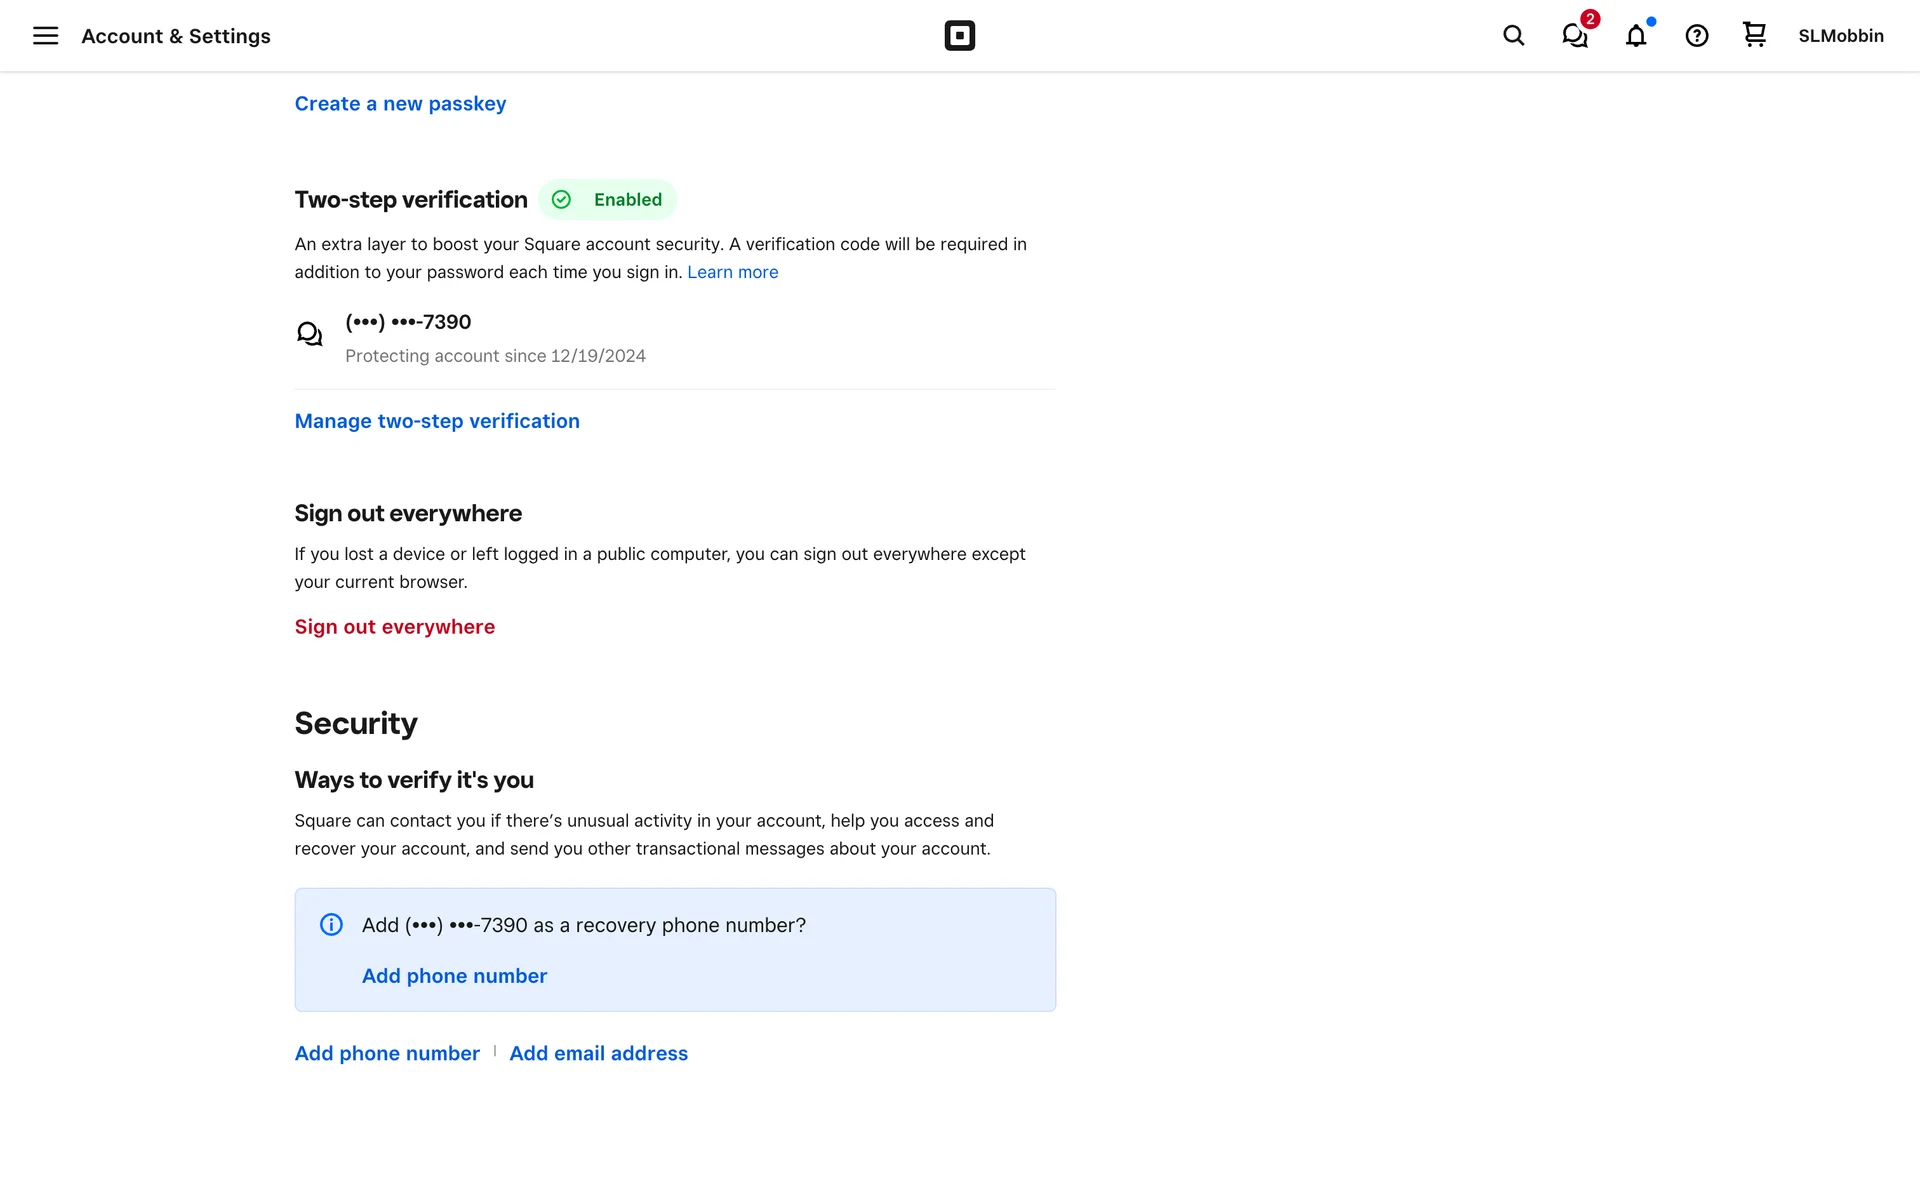Click the red Sign out everywhere link

[x=394, y=627]
